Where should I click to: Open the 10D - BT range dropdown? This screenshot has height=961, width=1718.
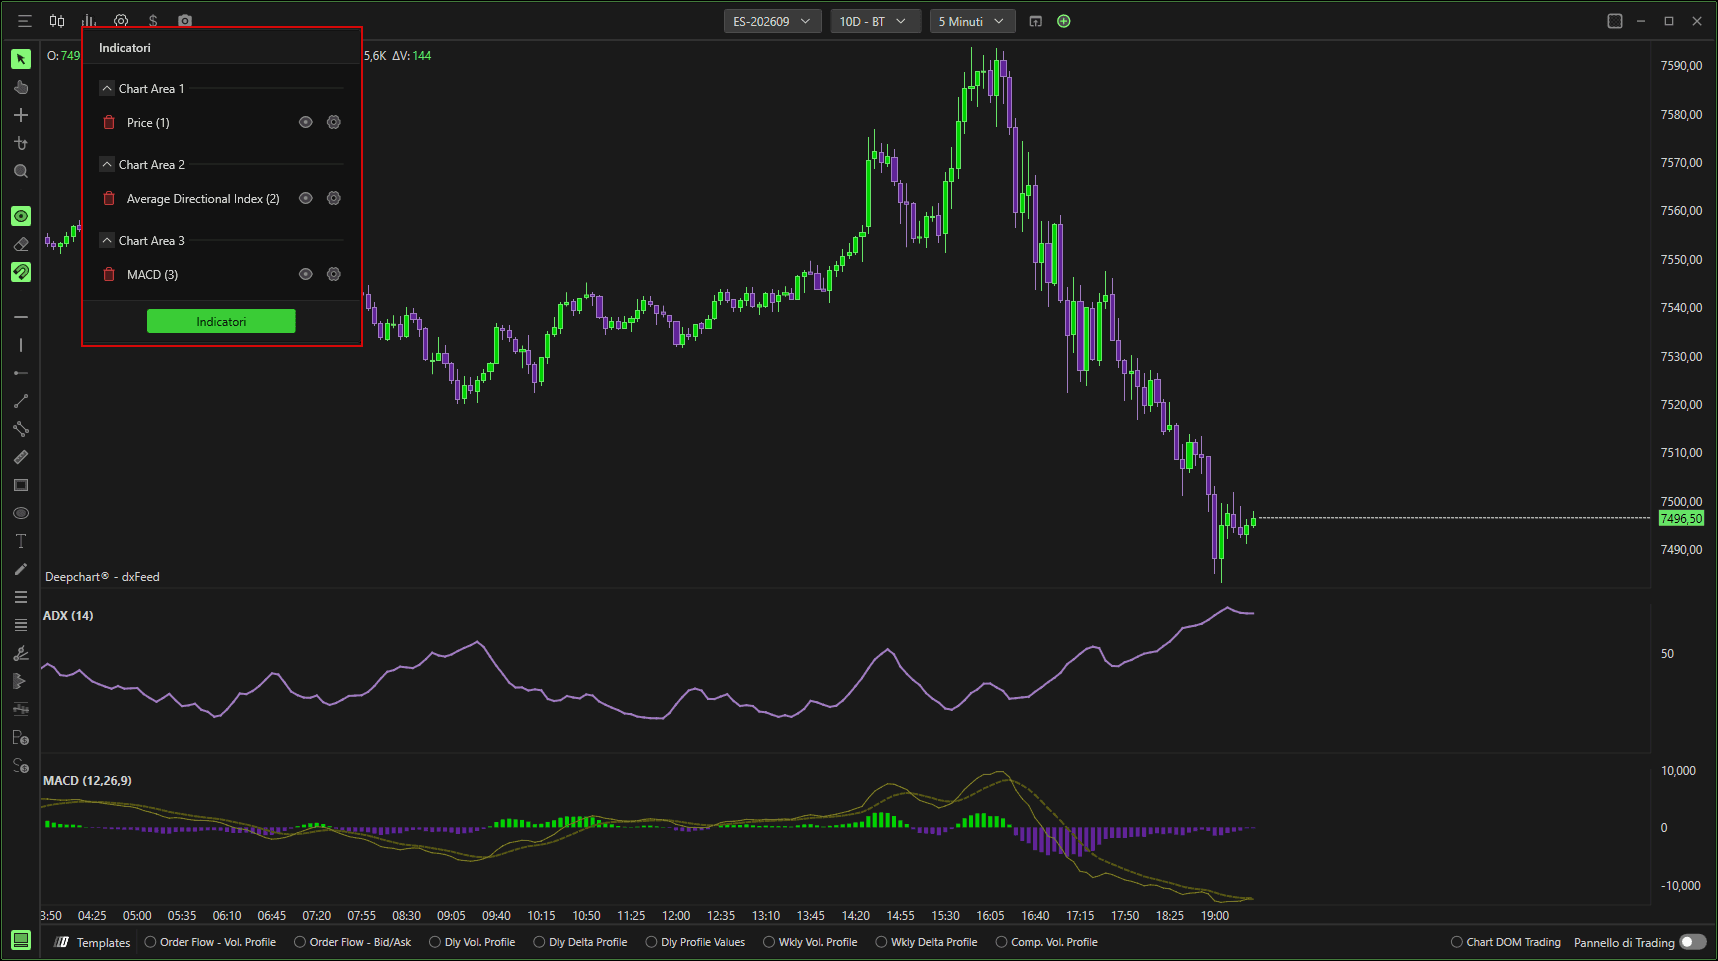[875, 21]
